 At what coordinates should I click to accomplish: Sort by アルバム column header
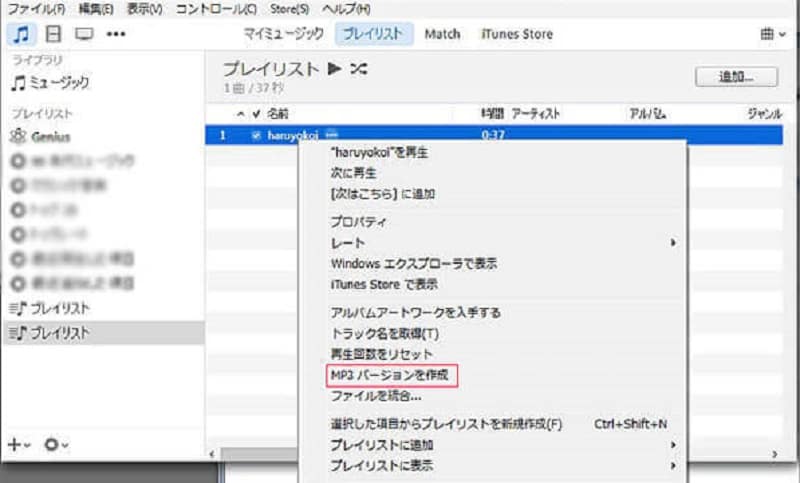click(647, 114)
